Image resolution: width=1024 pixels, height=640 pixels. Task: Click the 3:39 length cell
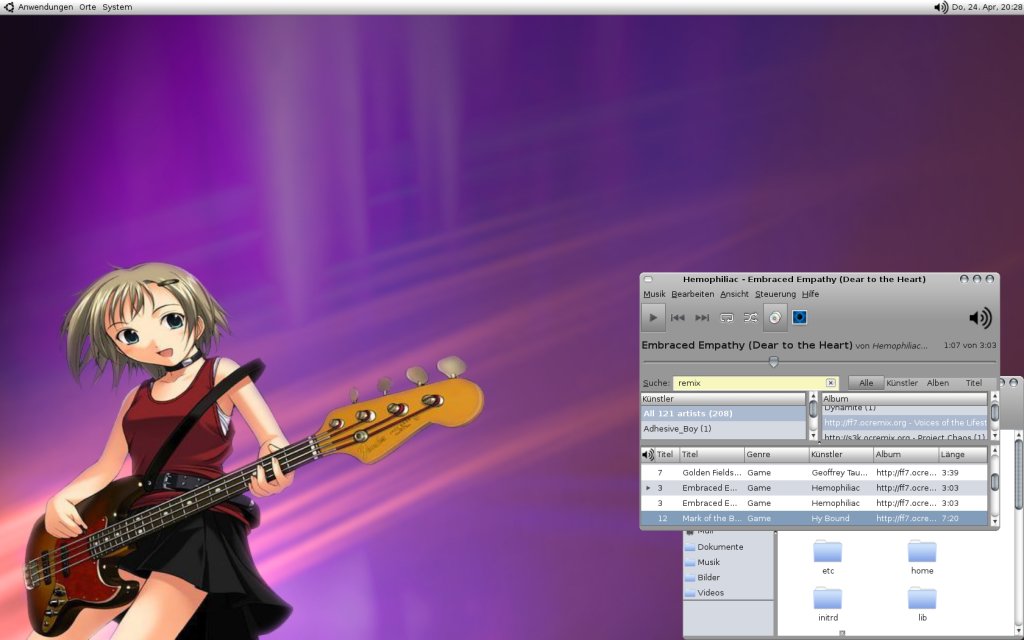coord(950,473)
